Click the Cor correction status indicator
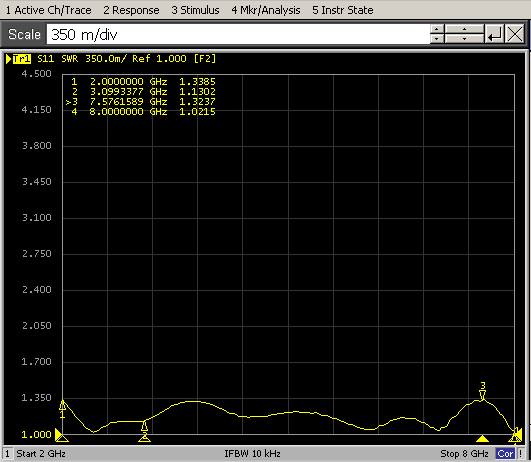Viewport: 531px width, 462px height. point(505,454)
